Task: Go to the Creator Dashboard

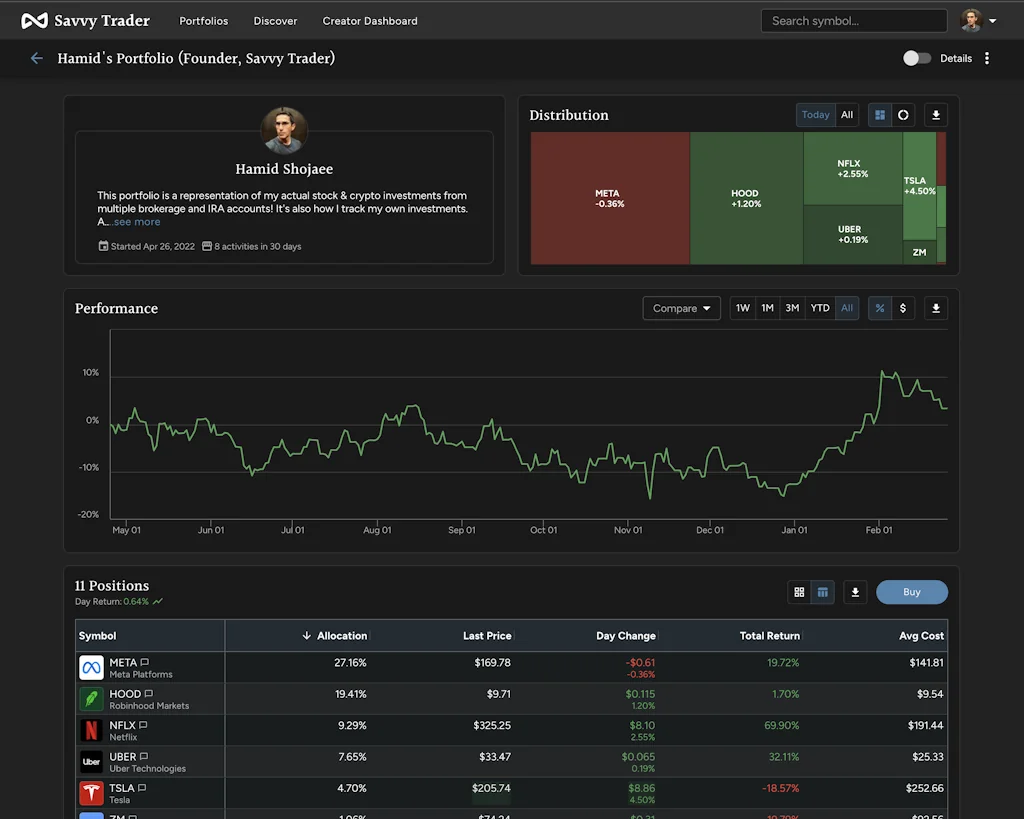Action: pos(369,21)
